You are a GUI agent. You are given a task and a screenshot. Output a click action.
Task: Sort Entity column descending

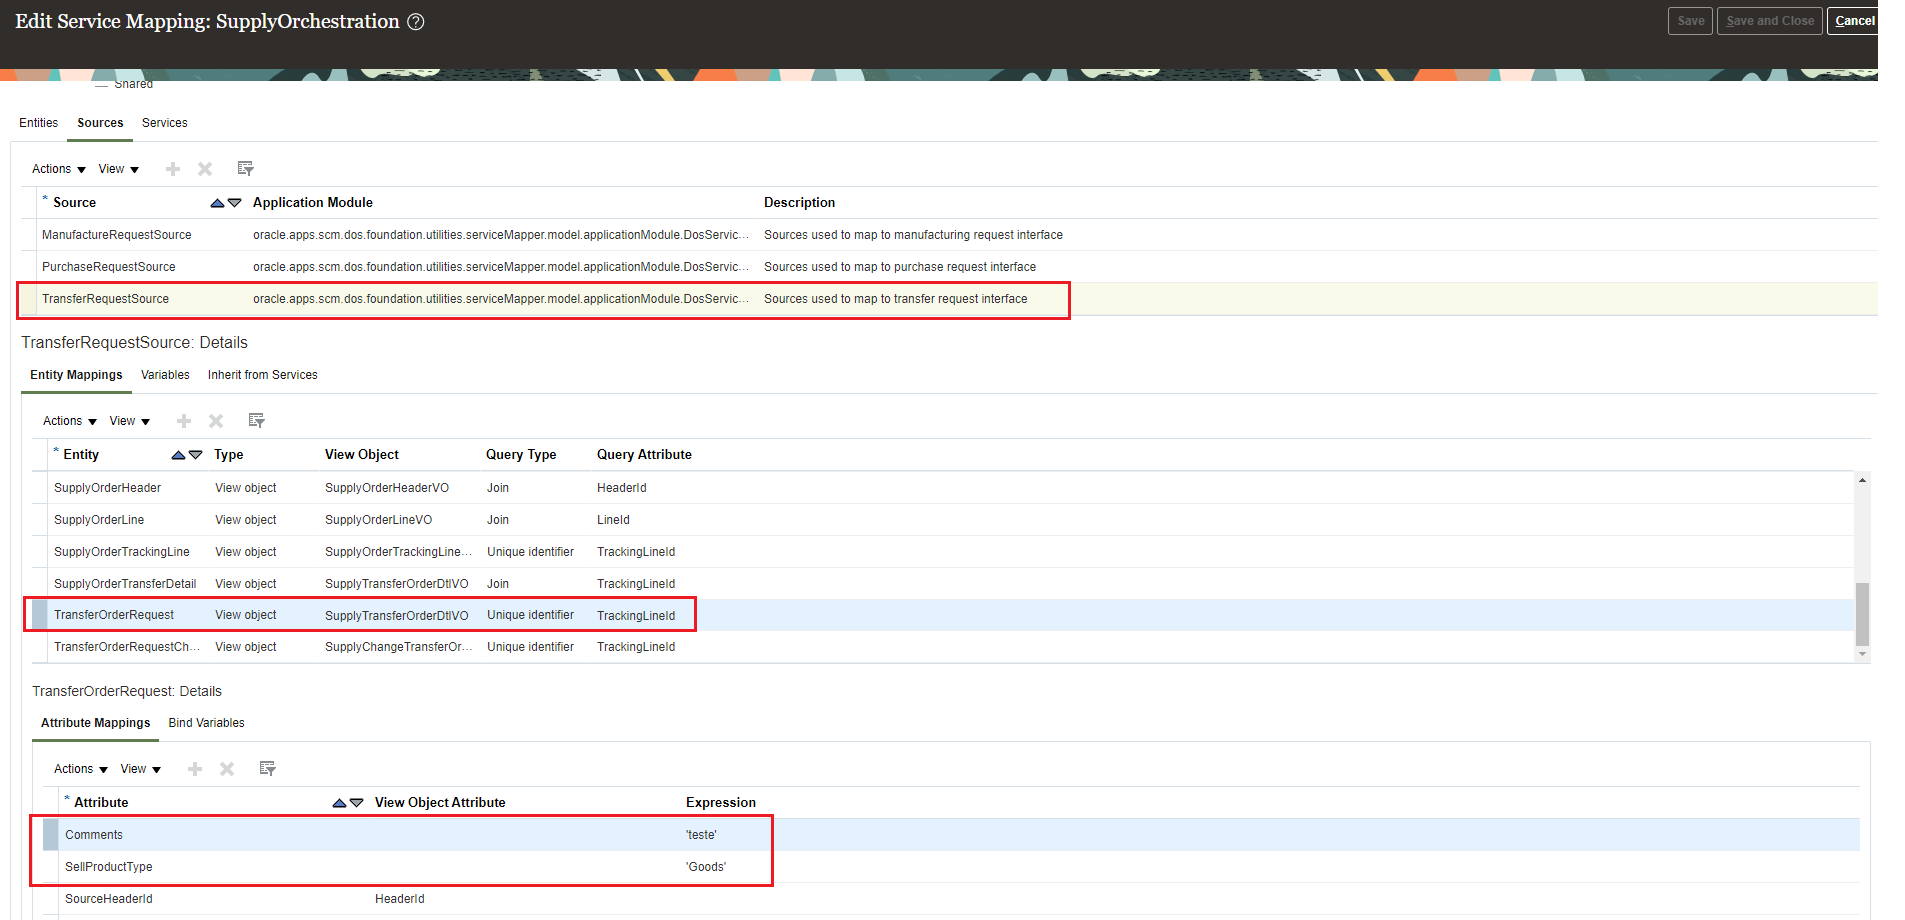(196, 455)
